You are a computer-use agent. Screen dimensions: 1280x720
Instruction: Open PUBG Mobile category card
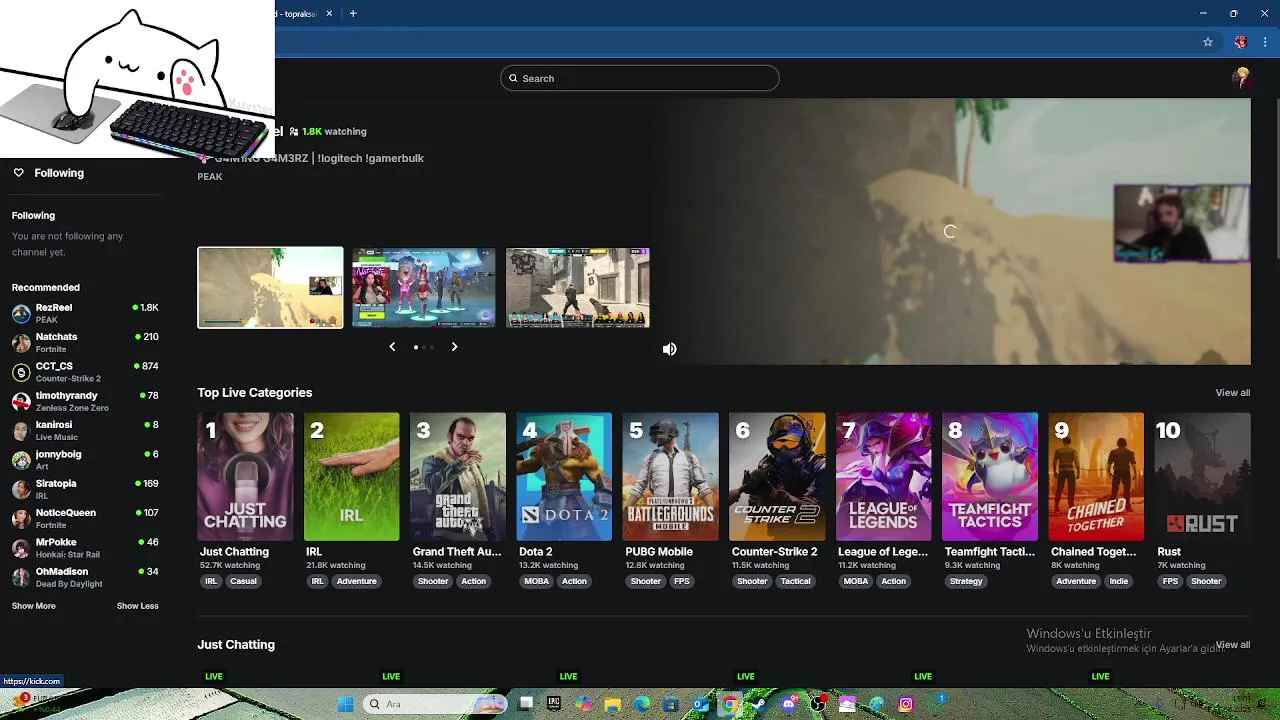tap(671, 476)
